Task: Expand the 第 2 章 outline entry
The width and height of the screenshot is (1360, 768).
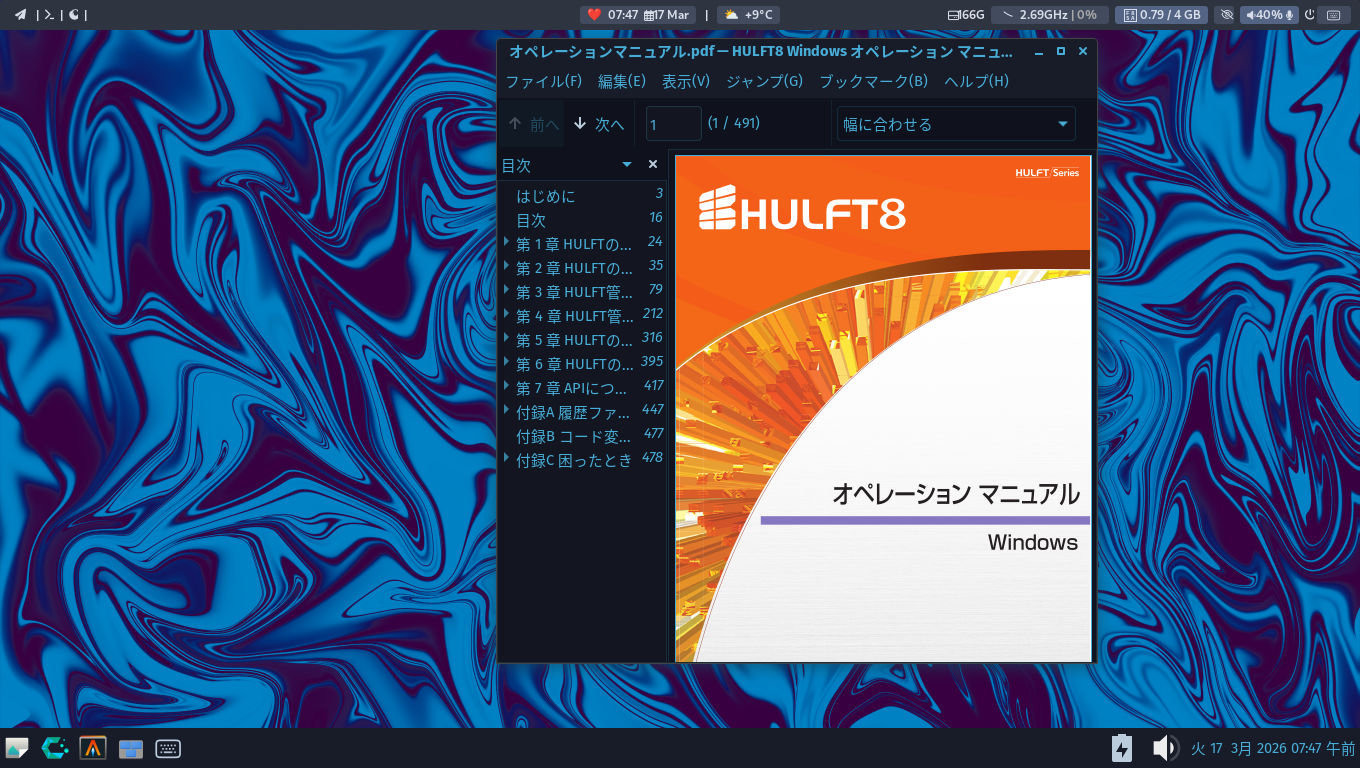Action: [507, 267]
